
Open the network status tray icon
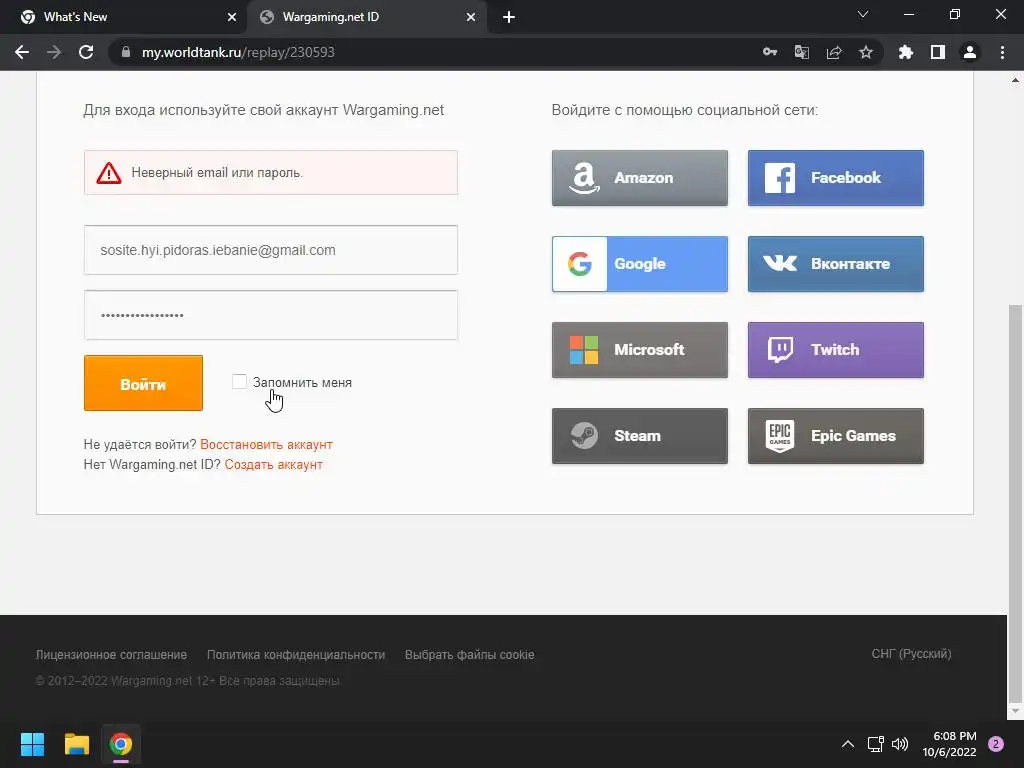875,744
